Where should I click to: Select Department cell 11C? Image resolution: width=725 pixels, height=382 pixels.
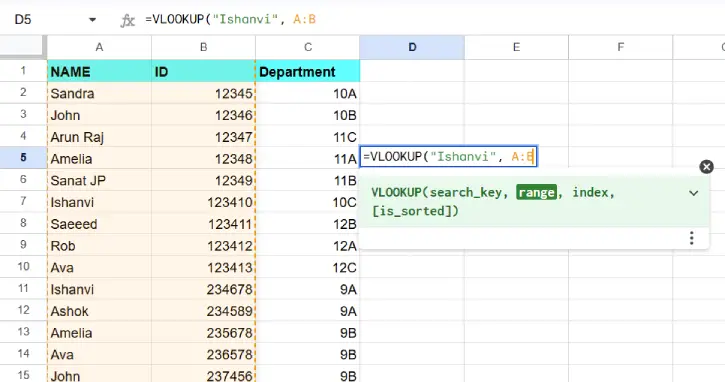coord(308,137)
